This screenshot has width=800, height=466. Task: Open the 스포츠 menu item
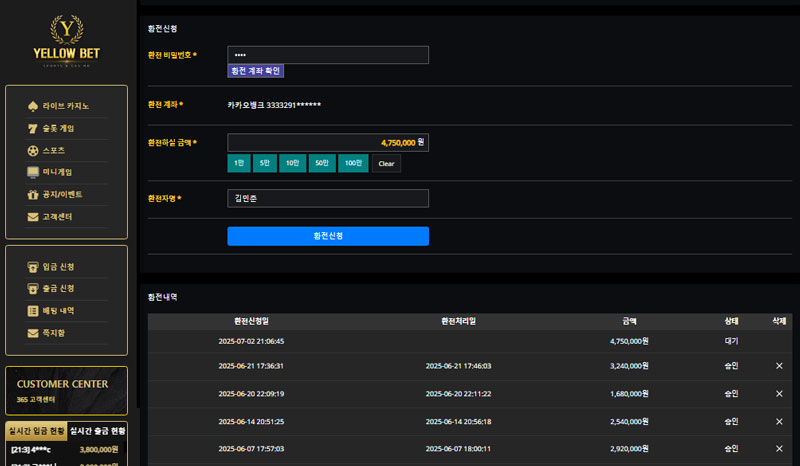[54, 151]
